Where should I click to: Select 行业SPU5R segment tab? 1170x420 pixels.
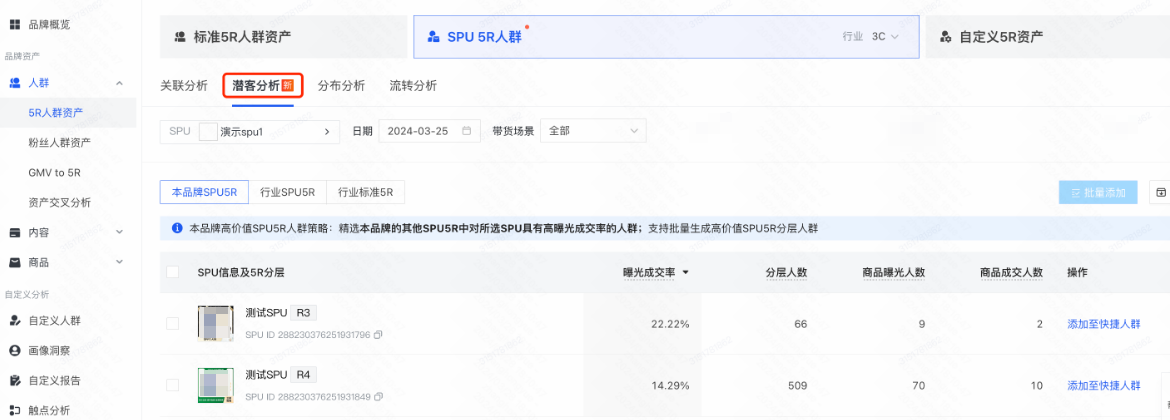pos(288,192)
